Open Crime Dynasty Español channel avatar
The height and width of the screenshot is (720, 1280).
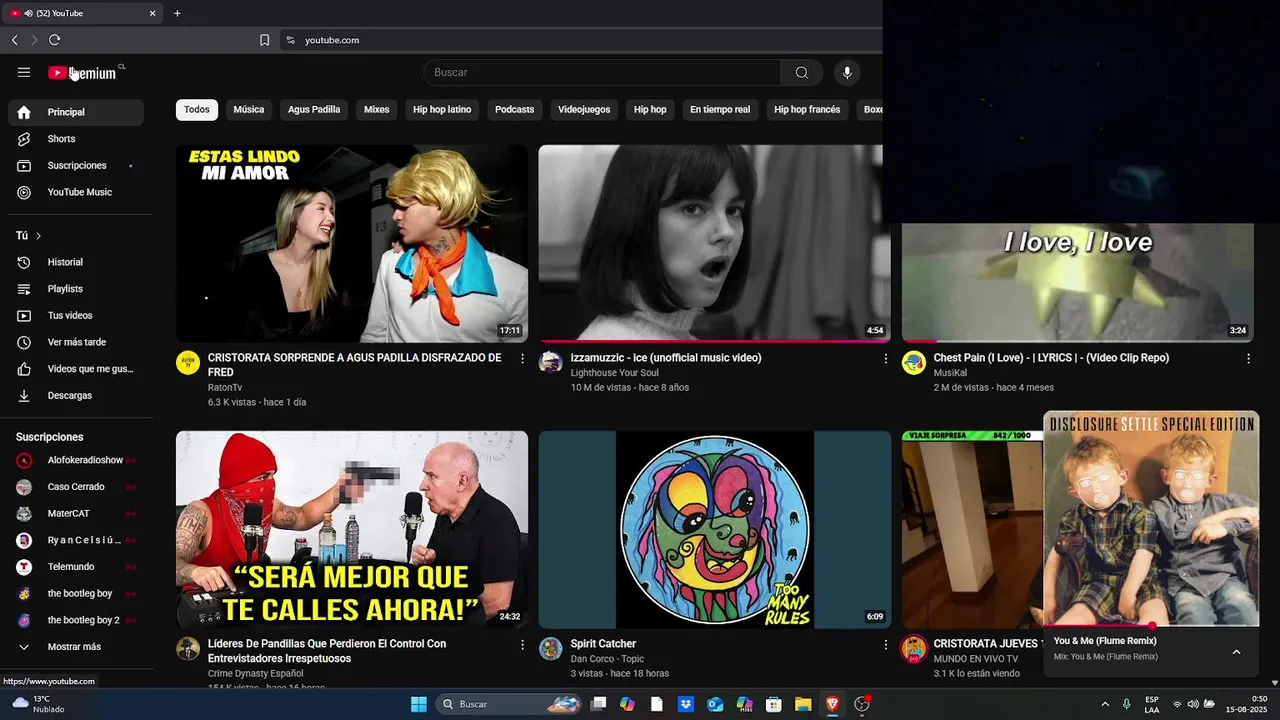coord(188,648)
